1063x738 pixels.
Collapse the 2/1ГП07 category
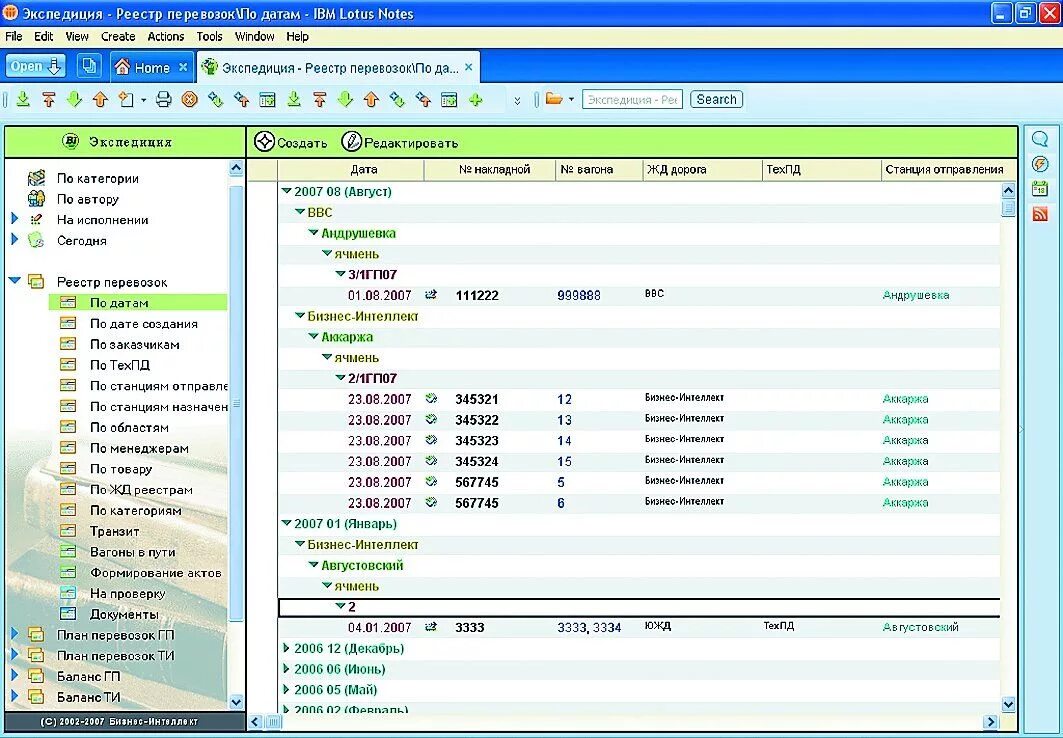[x=340, y=378]
